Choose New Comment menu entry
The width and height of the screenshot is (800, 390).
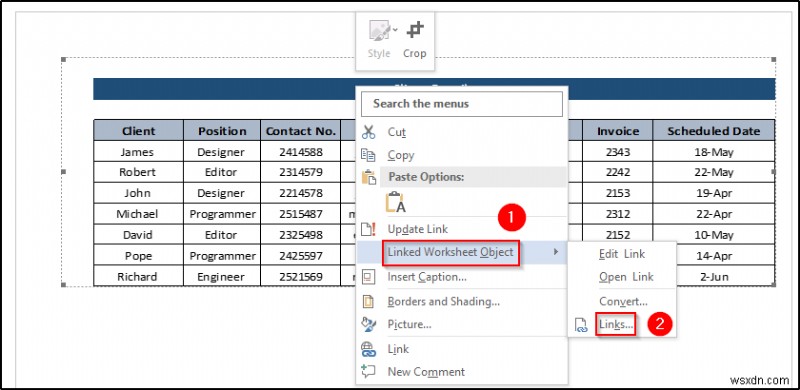coord(426,372)
